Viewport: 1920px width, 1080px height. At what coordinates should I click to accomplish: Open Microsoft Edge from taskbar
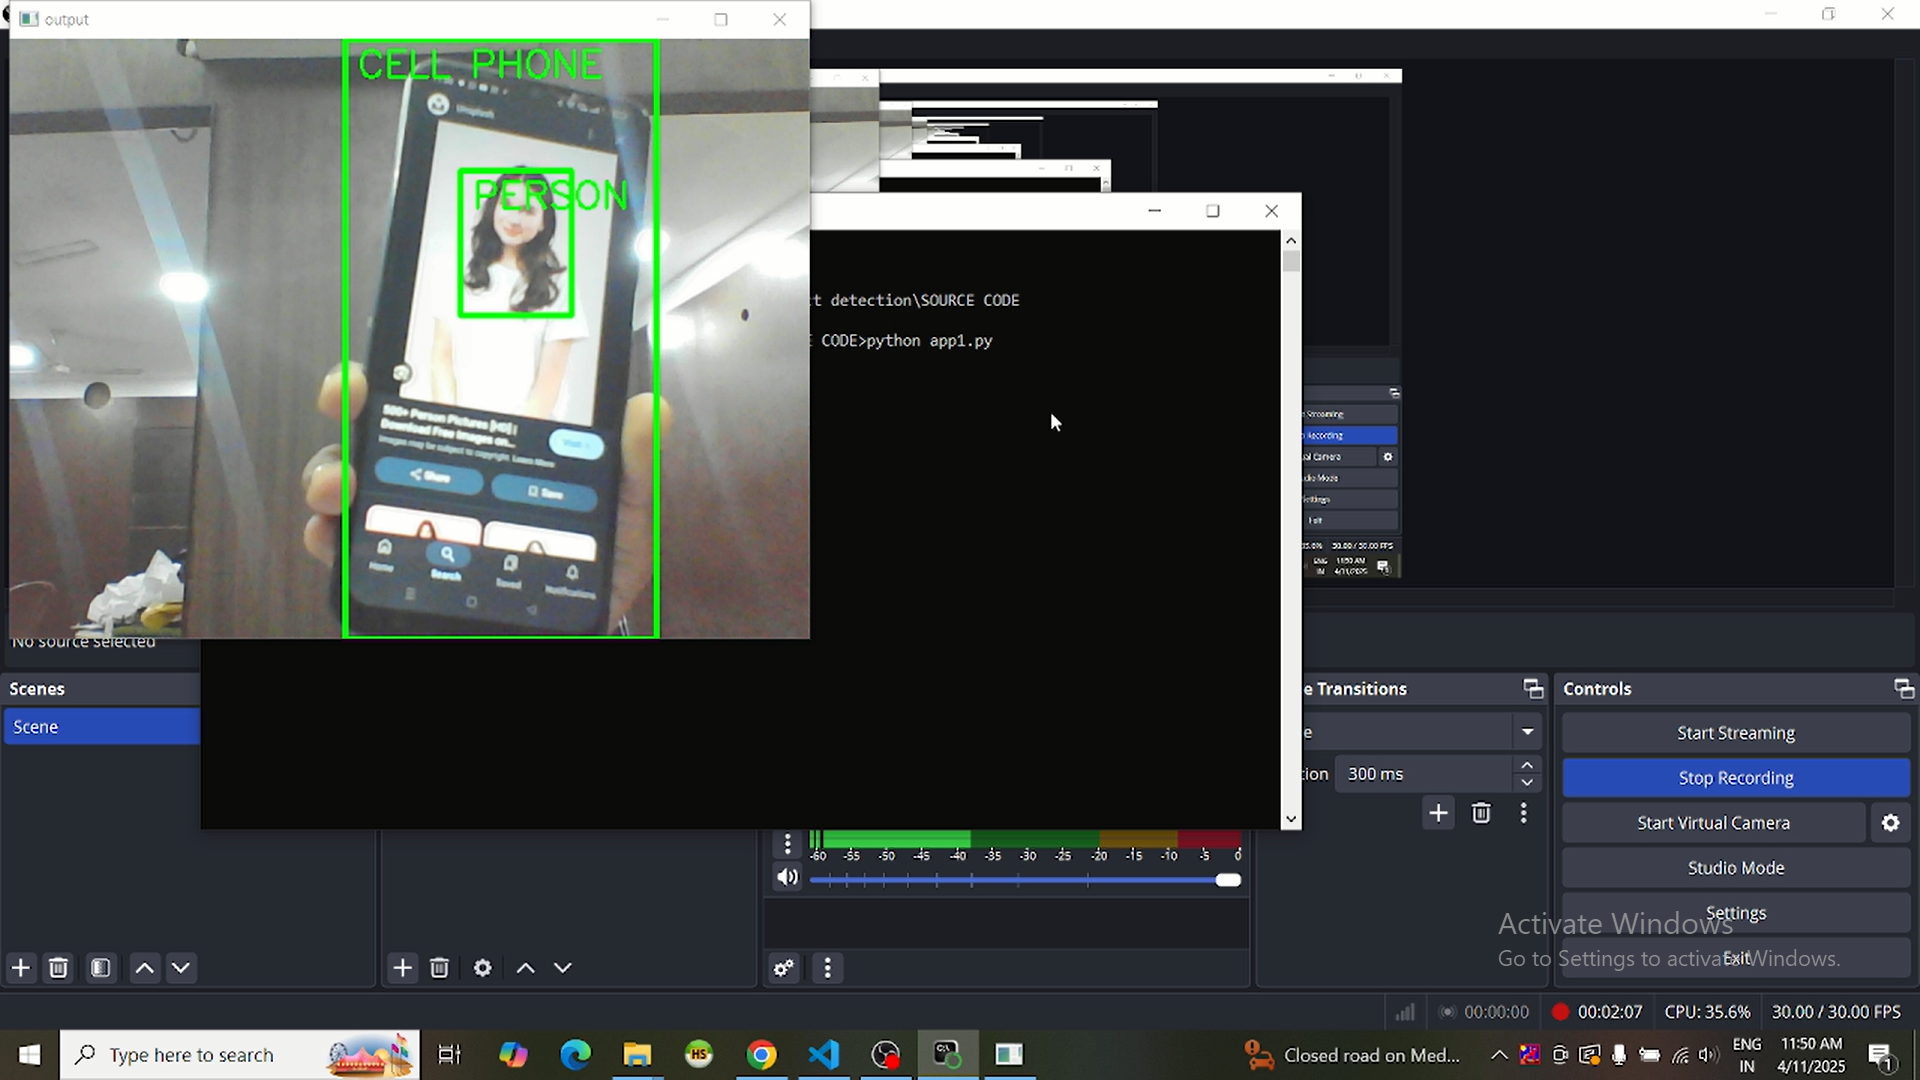(x=576, y=1055)
